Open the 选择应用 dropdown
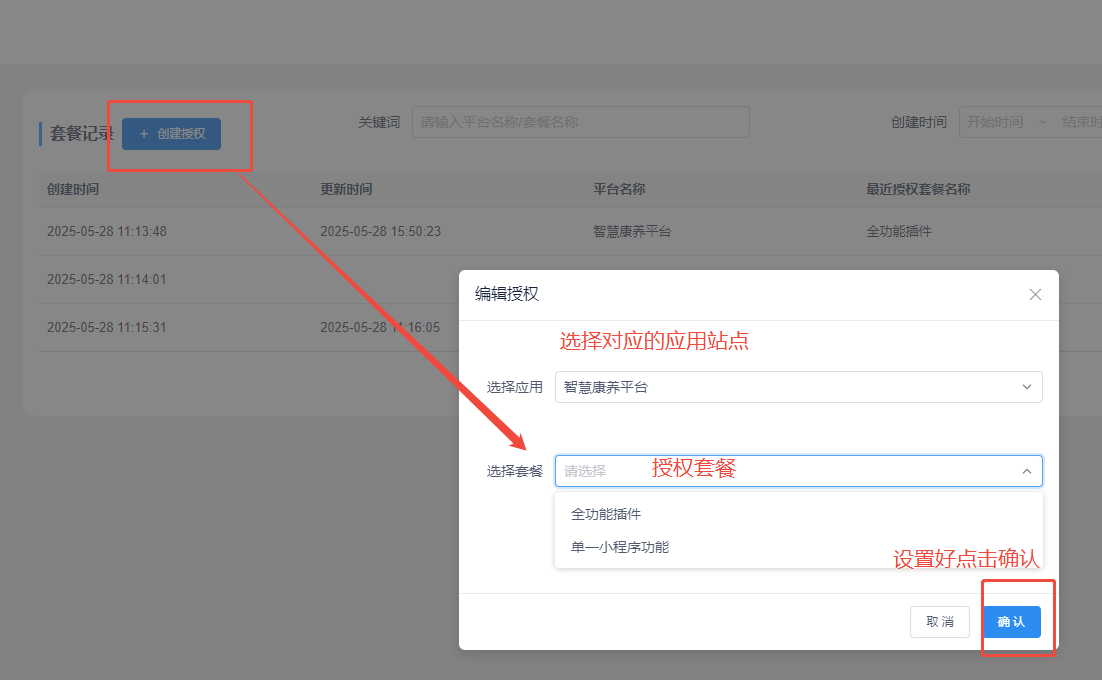The image size is (1102, 680). [798, 387]
